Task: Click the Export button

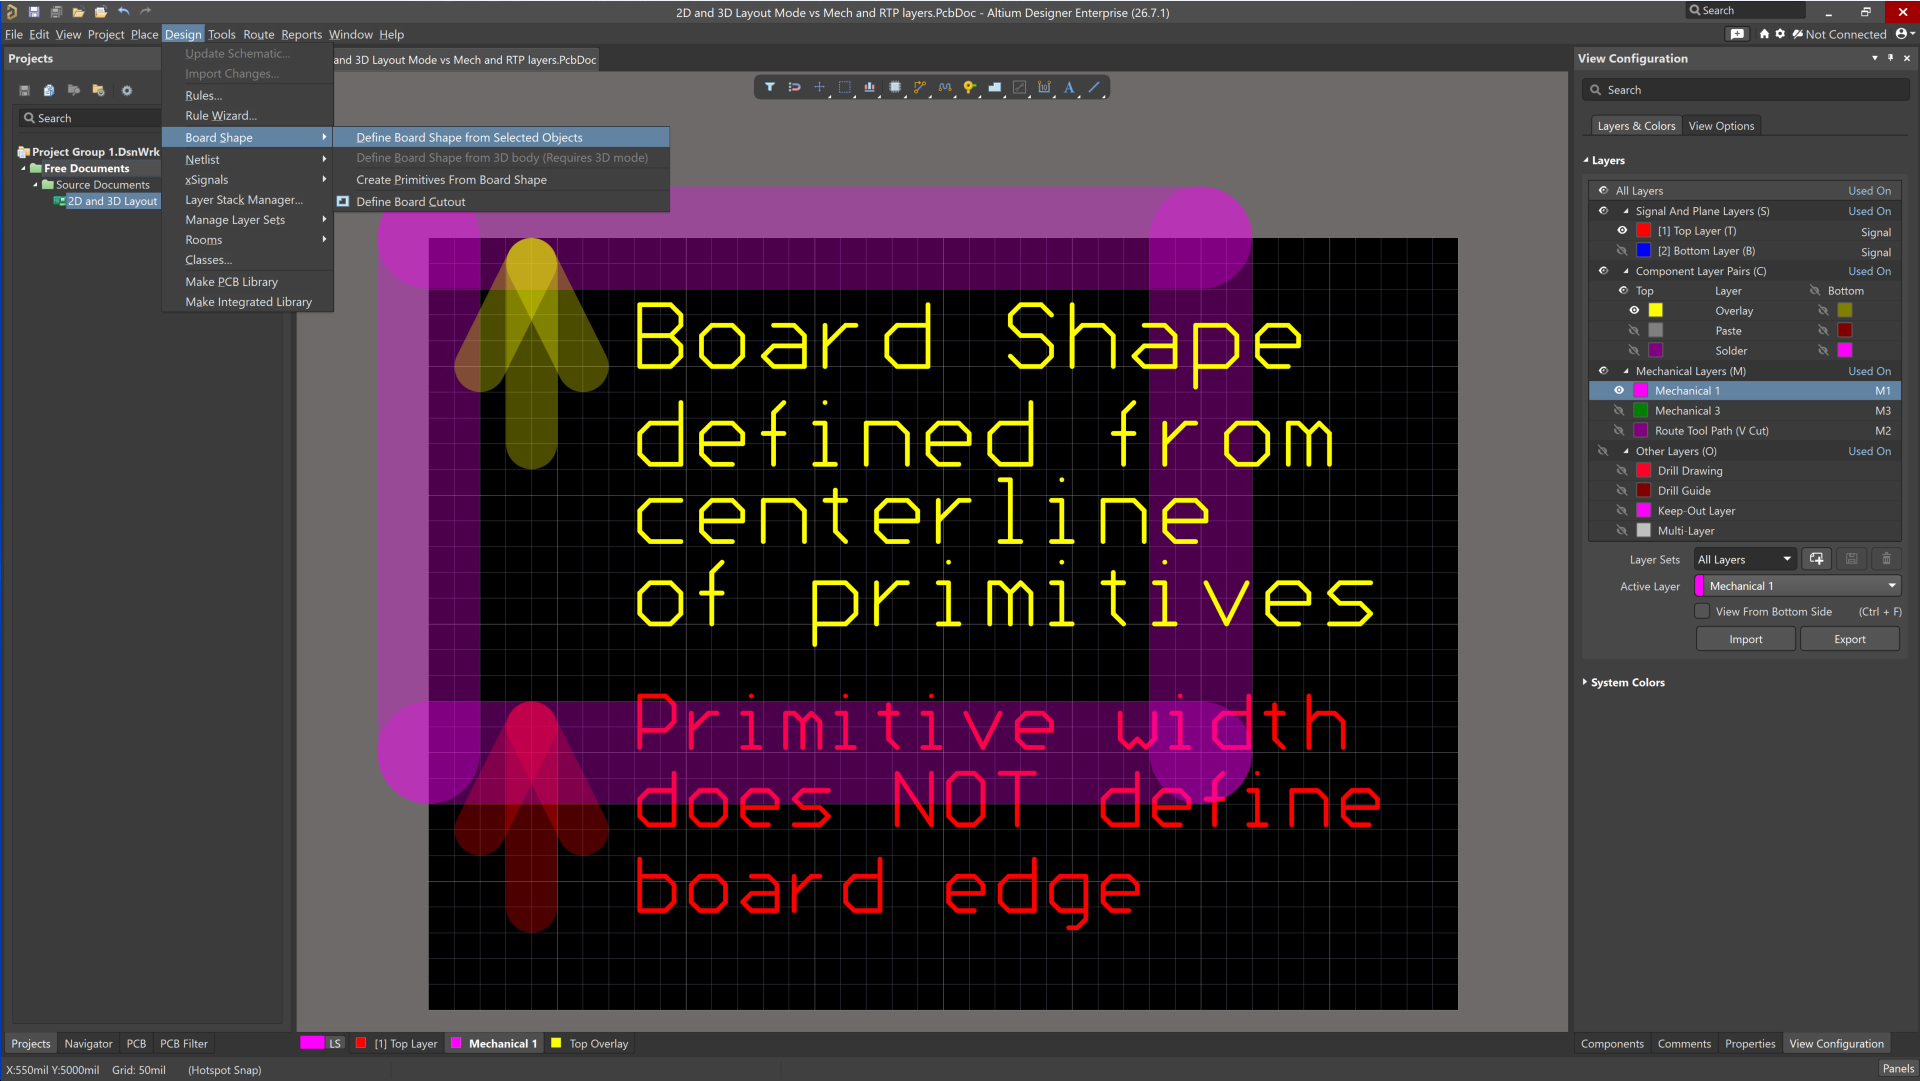Action: pyautogui.click(x=1849, y=639)
